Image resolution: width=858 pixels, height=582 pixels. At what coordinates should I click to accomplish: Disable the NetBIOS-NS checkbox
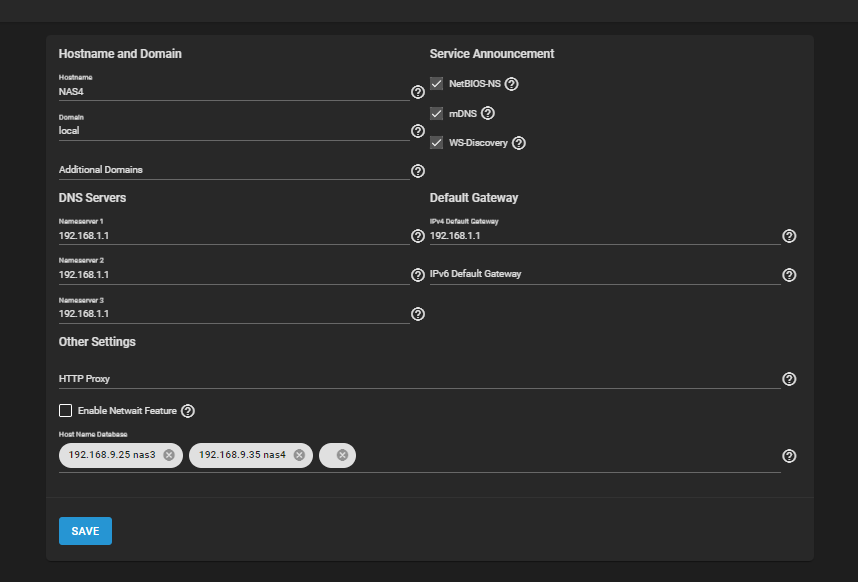coord(437,84)
